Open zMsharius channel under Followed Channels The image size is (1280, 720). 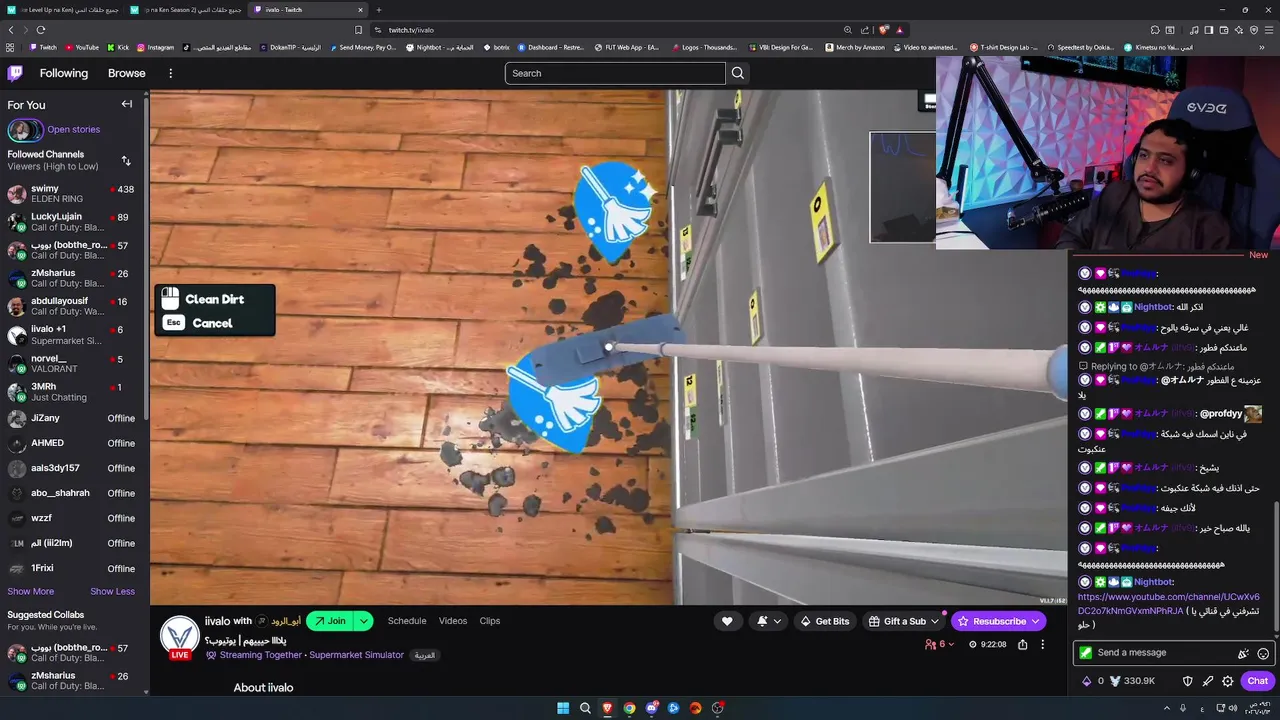point(72,278)
